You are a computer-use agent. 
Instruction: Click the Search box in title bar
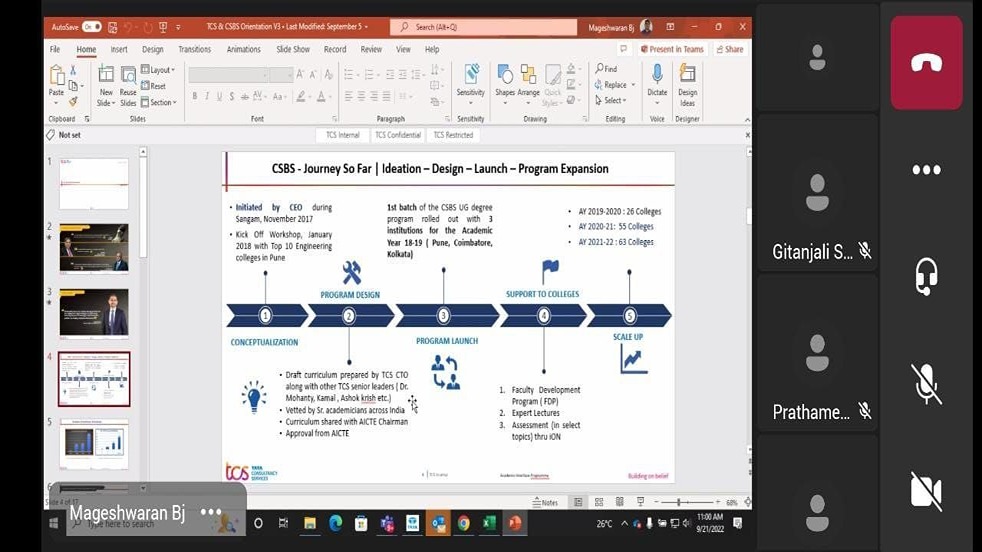pos(483,27)
